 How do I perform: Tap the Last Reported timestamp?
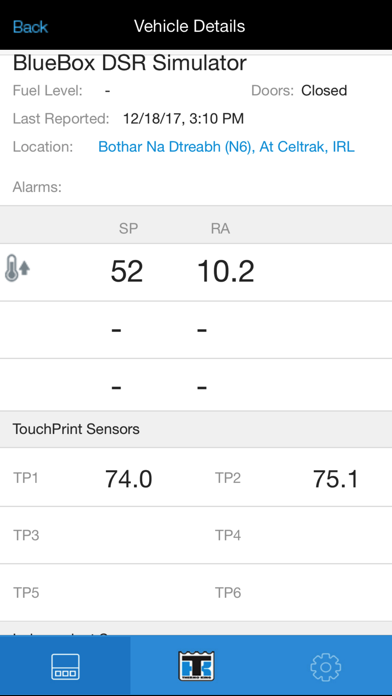[x=183, y=119]
